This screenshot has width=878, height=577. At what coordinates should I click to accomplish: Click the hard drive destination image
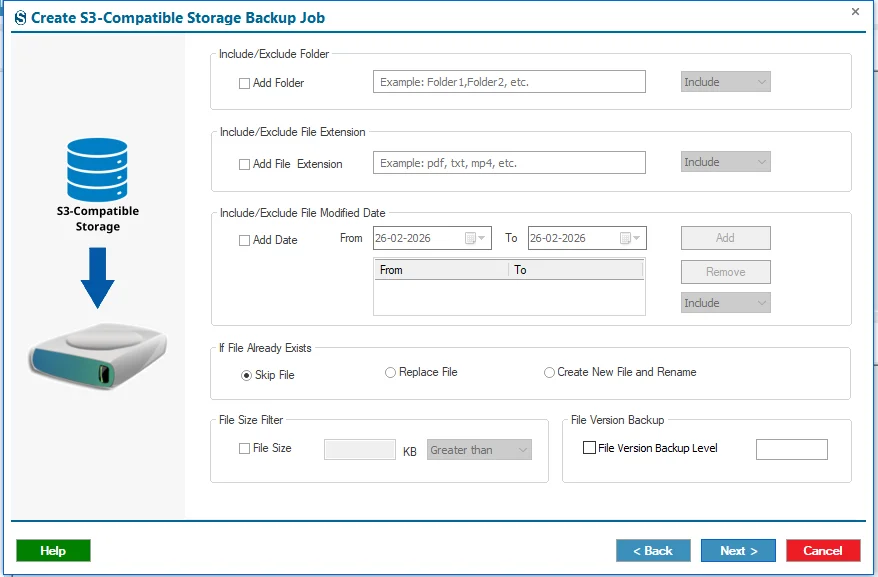pos(98,355)
